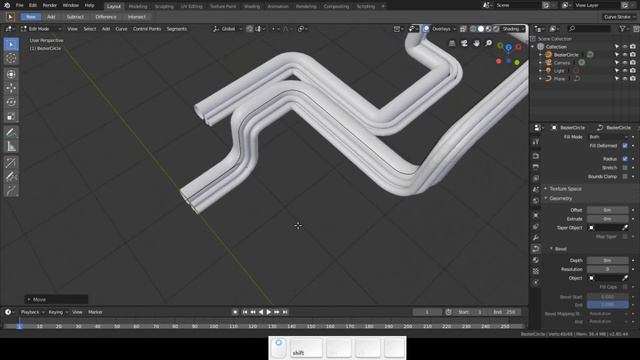
Task: Select the Select Box tool
Action: (x=11, y=44)
